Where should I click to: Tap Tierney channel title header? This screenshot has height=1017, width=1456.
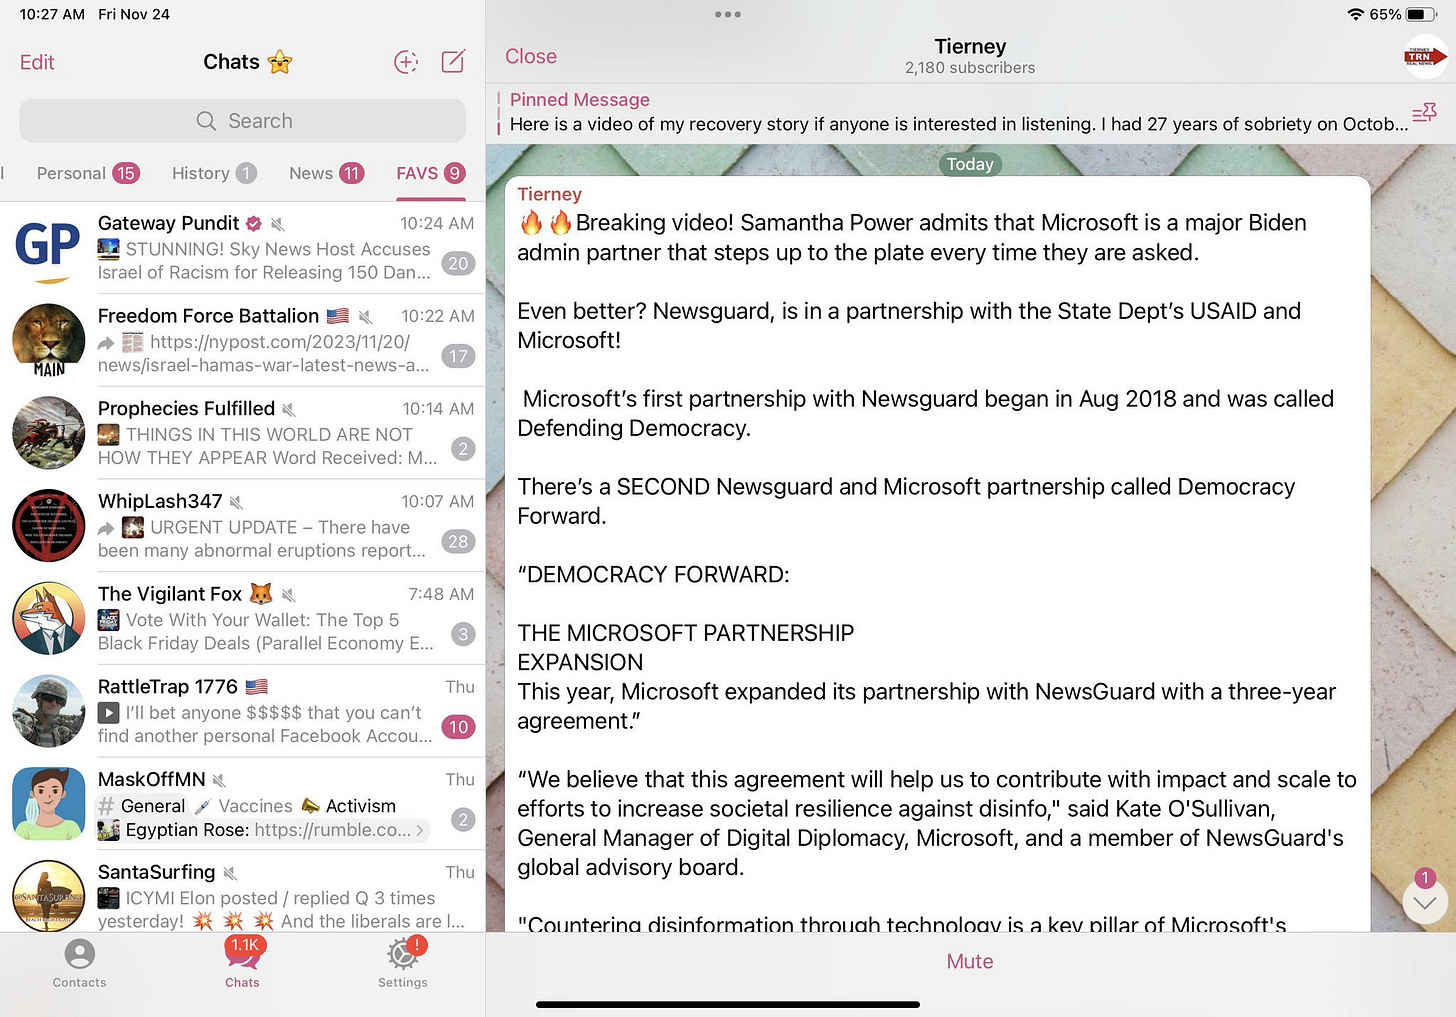point(970,46)
